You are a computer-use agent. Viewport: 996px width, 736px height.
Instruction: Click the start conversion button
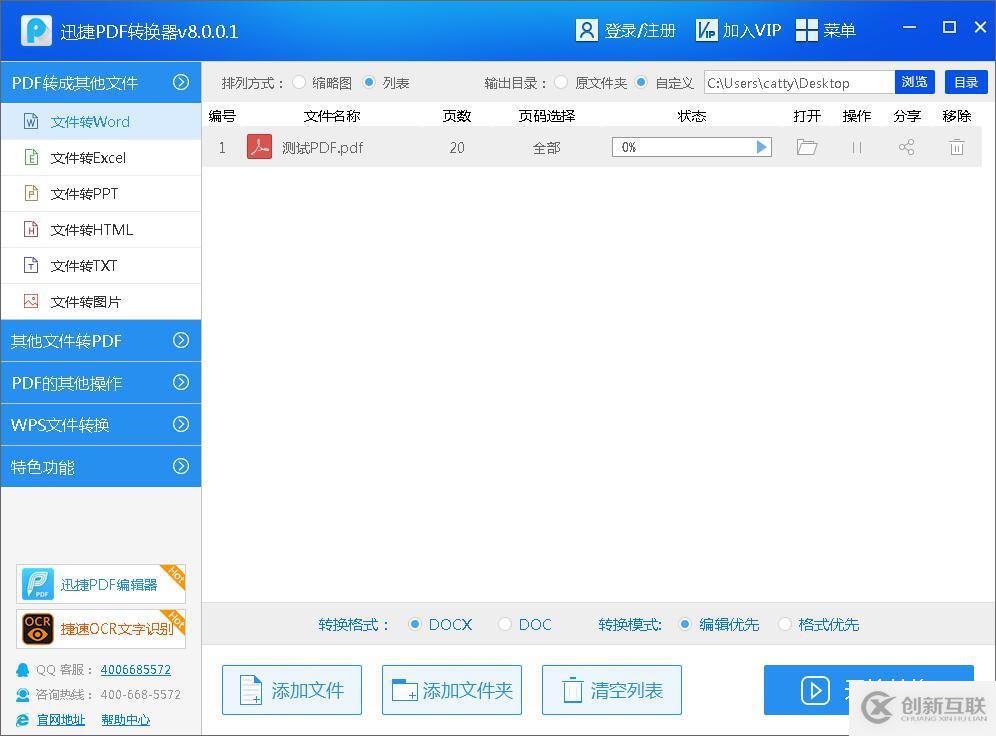click(x=868, y=690)
